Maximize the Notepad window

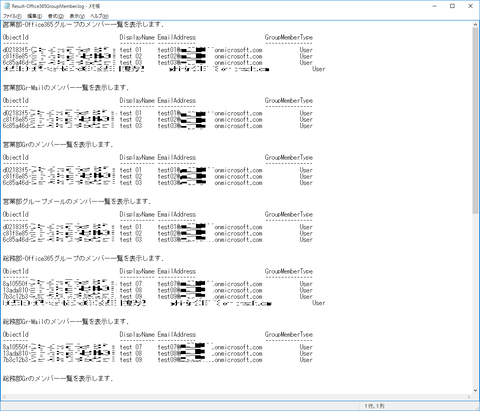(x=452, y=6)
